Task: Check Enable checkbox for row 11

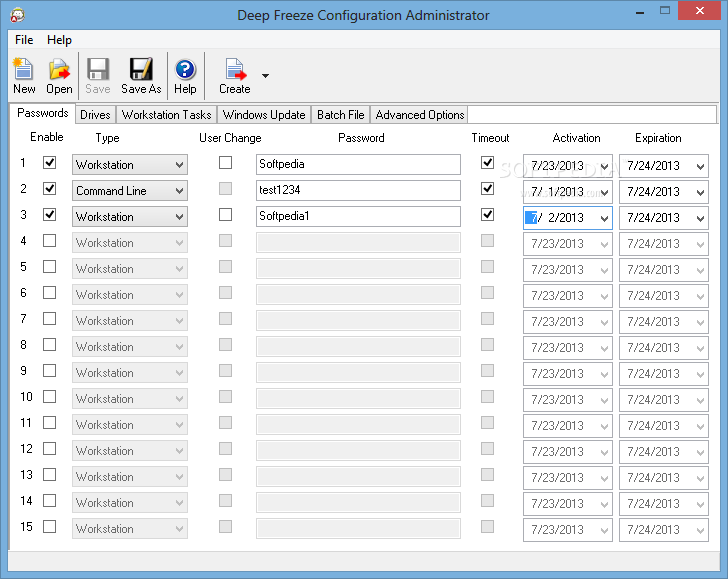Action: (x=49, y=423)
